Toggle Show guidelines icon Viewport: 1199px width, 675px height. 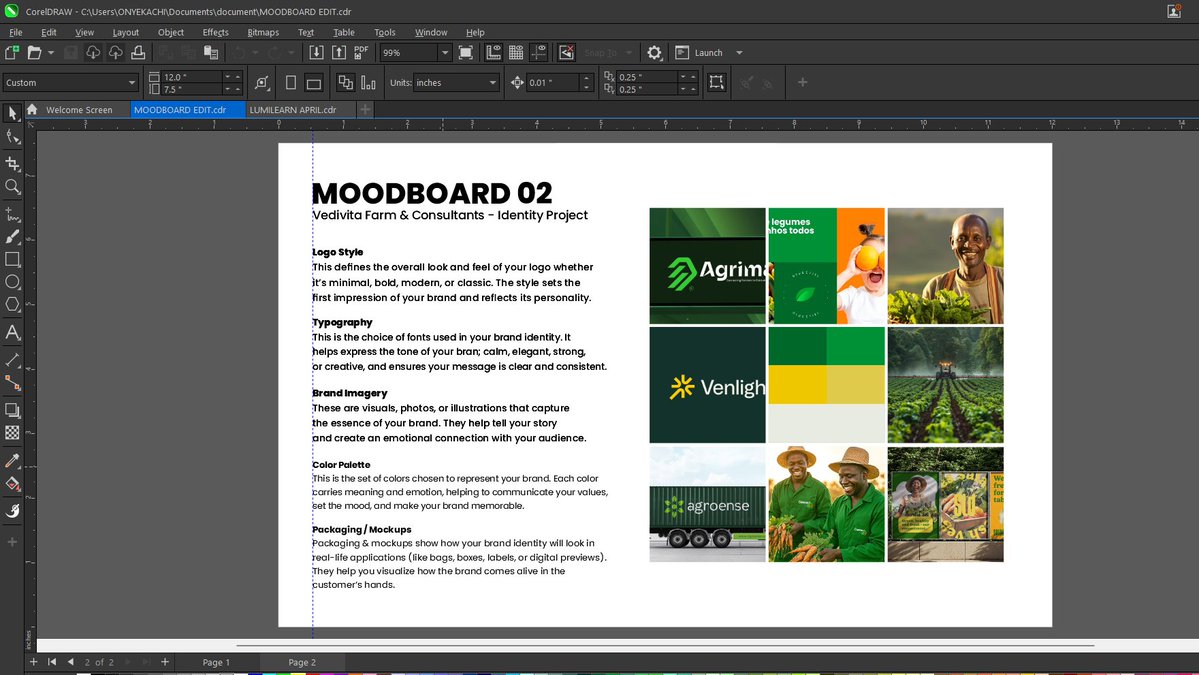(x=539, y=53)
